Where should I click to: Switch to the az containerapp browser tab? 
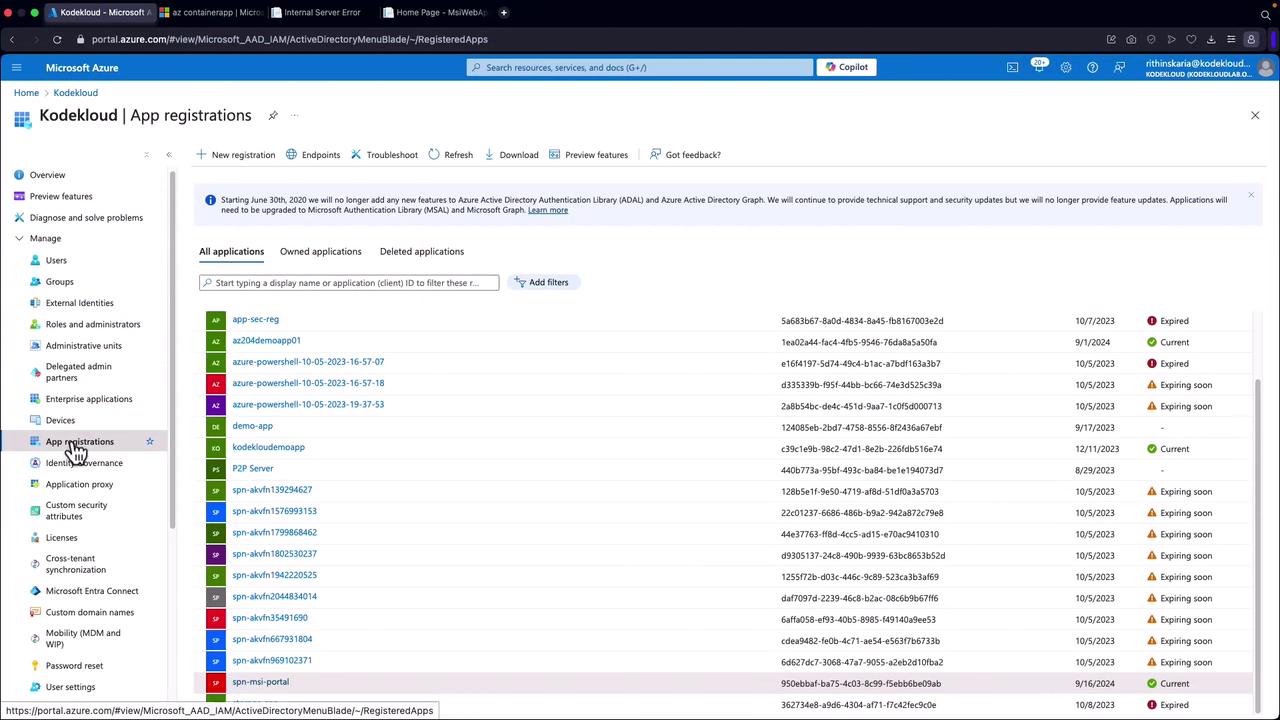click(x=211, y=12)
